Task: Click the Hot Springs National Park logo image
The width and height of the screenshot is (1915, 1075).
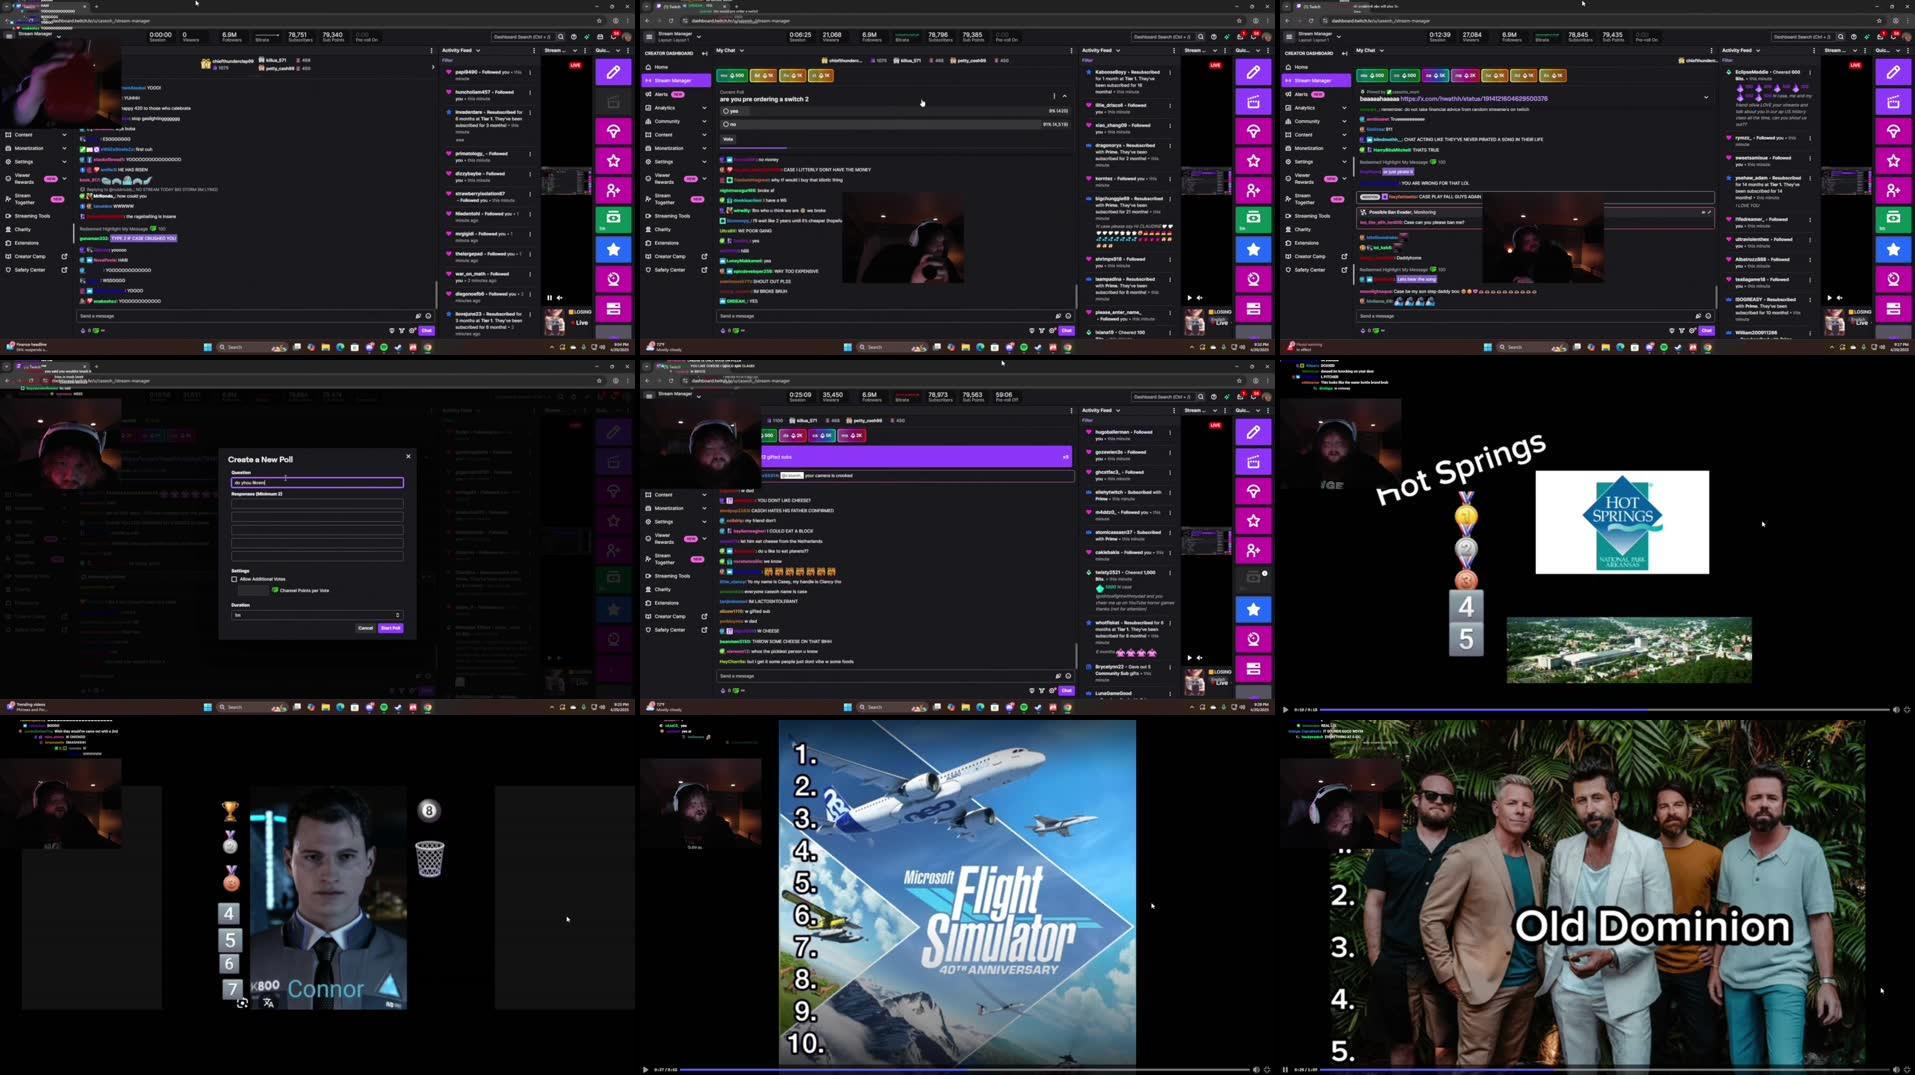Action: [x=1622, y=522]
